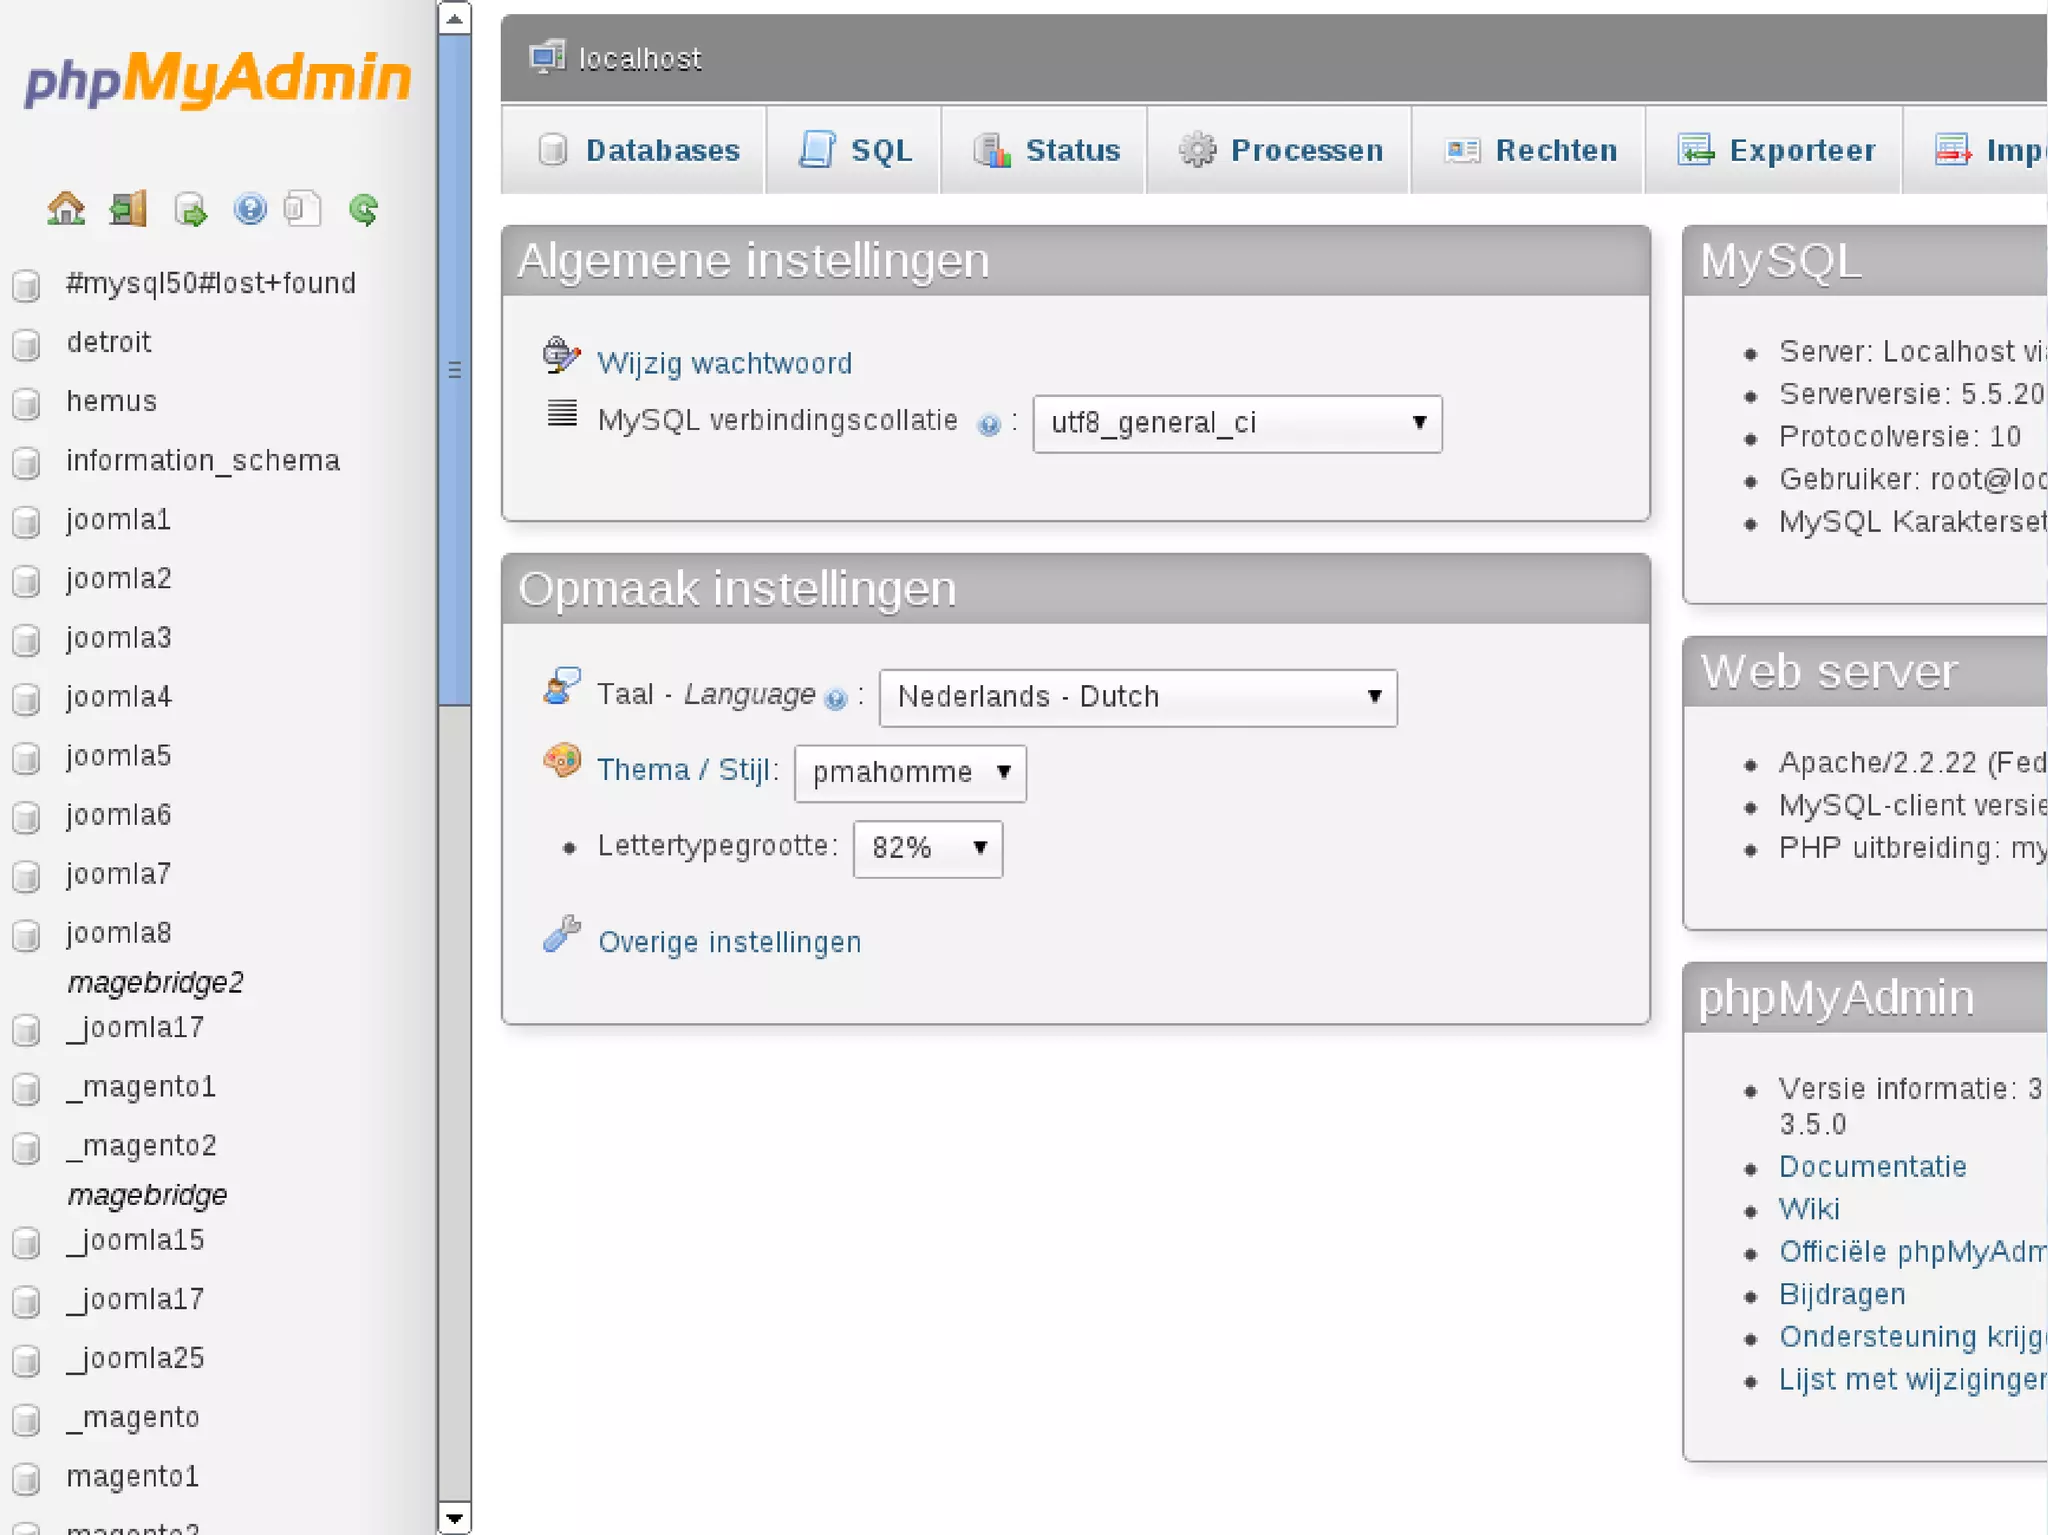This screenshot has height=1535, width=2048.
Task: Open the Thema / Stijl dropdown
Action: (910, 773)
